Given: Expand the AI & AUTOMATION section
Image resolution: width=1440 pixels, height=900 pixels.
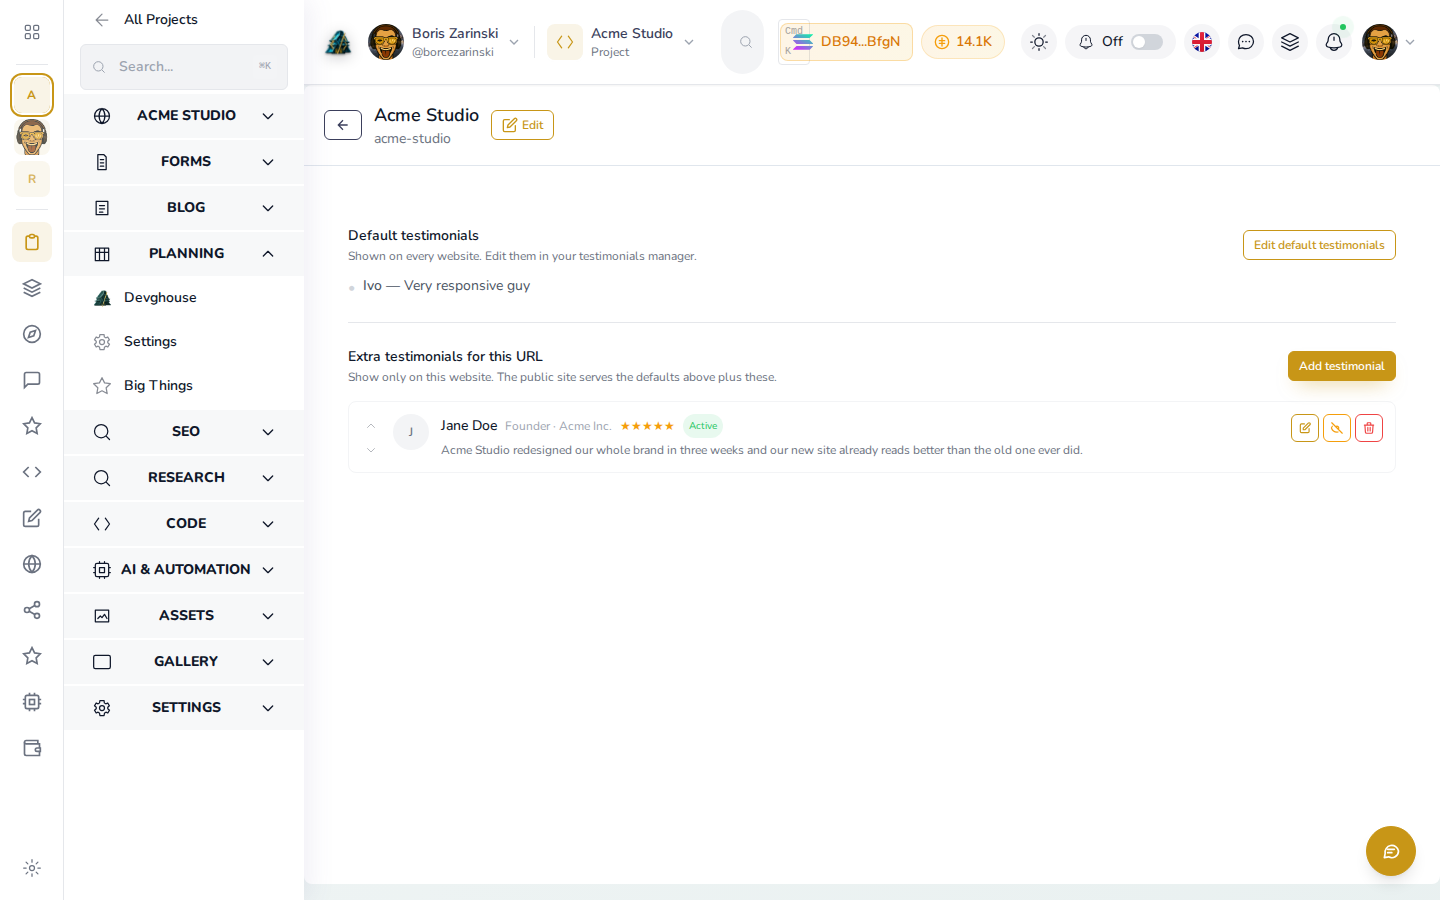Looking at the screenshot, I should 184,570.
